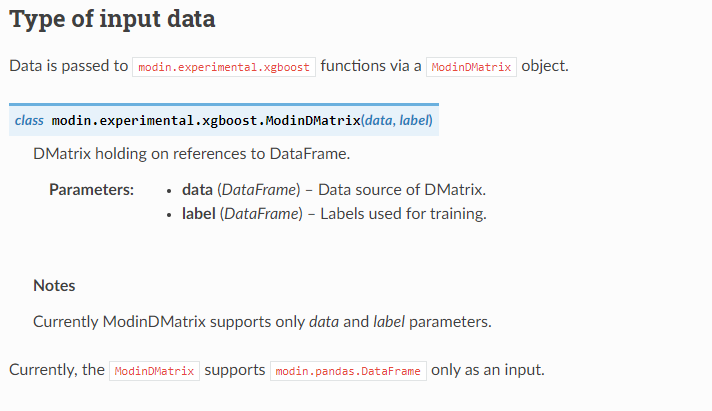This screenshot has width=712, height=411.
Task: Click the italic DataFrame type of data parameter
Action: pyautogui.click(x=259, y=189)
